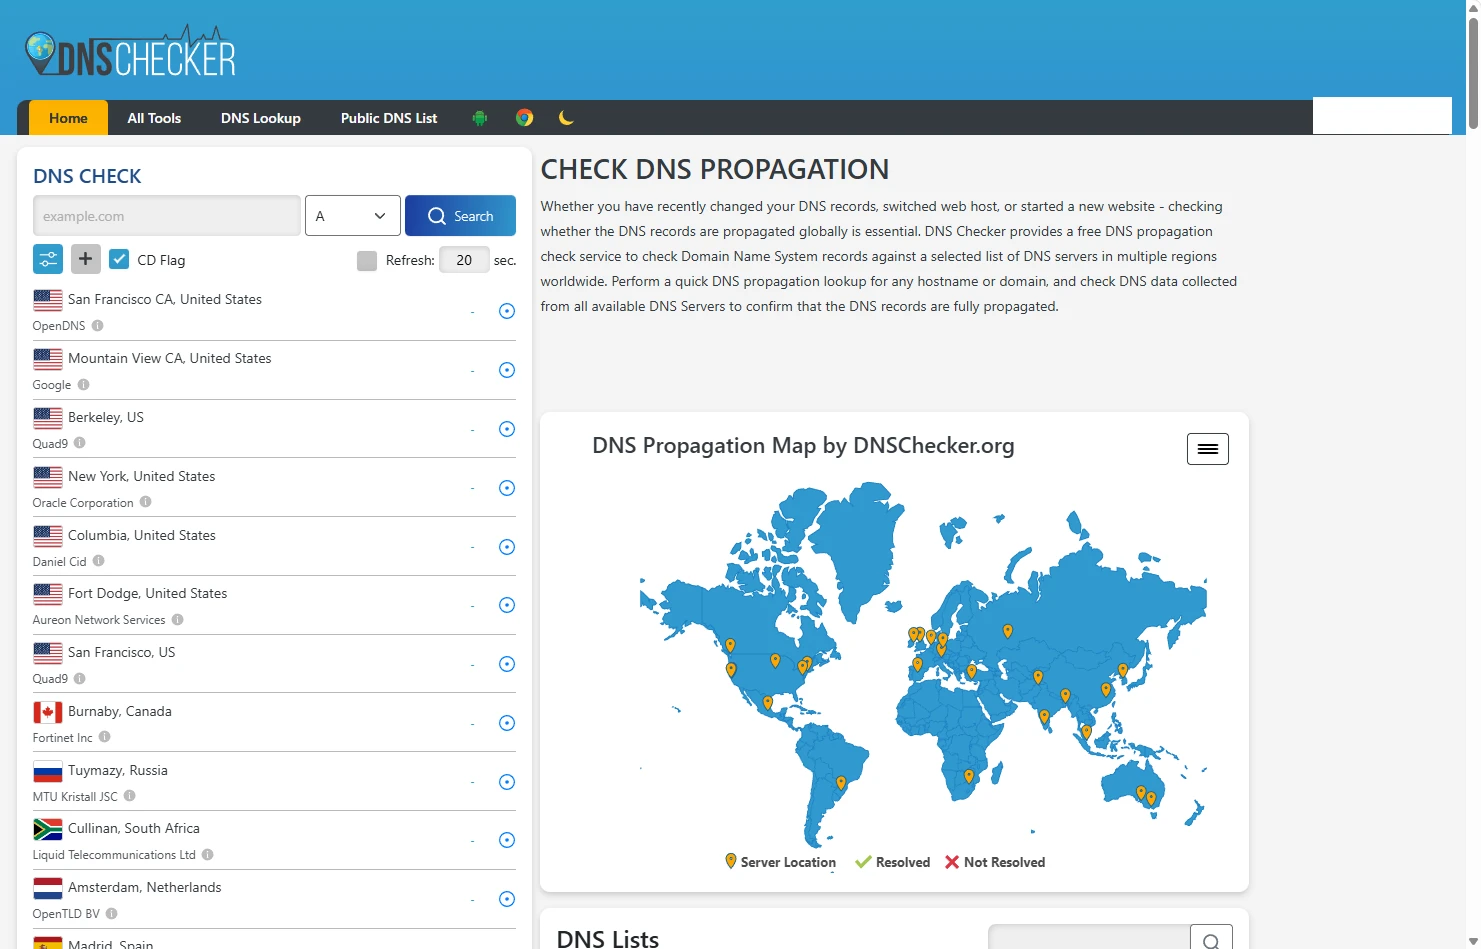The height and width of the screenshot is (949, 1481).
Task: Click the refresh interval value field
Action: tap(464, 259)
